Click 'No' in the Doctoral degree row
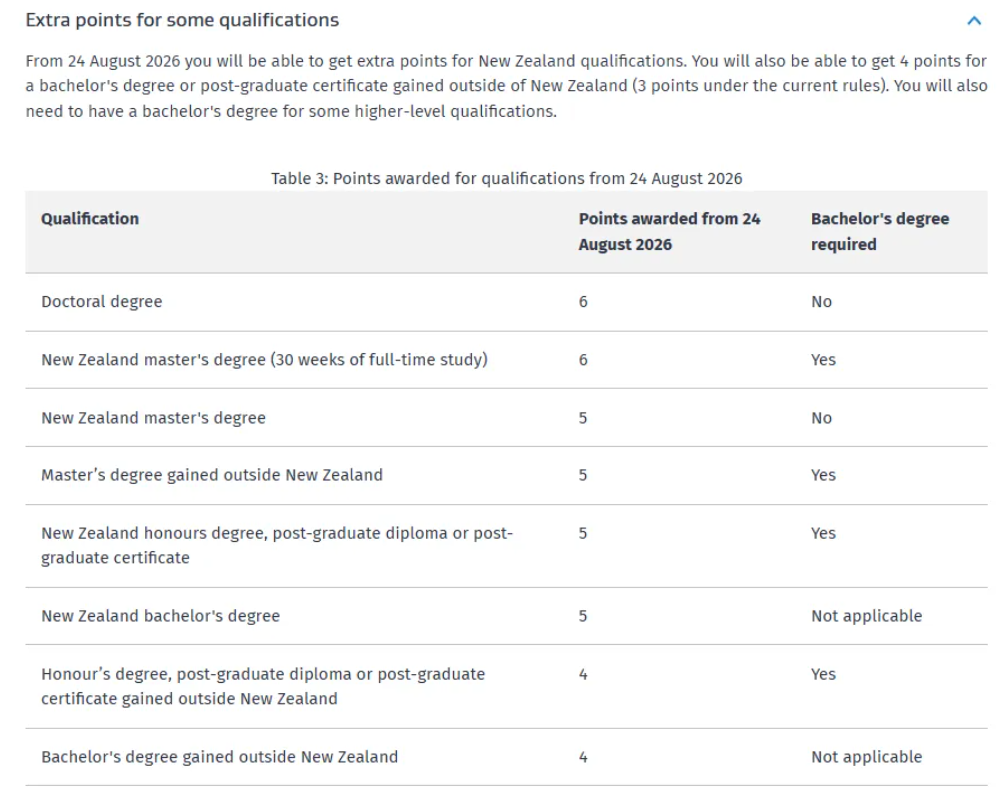The width and height of the screenshot is (1008, 807). pos(821,302)
